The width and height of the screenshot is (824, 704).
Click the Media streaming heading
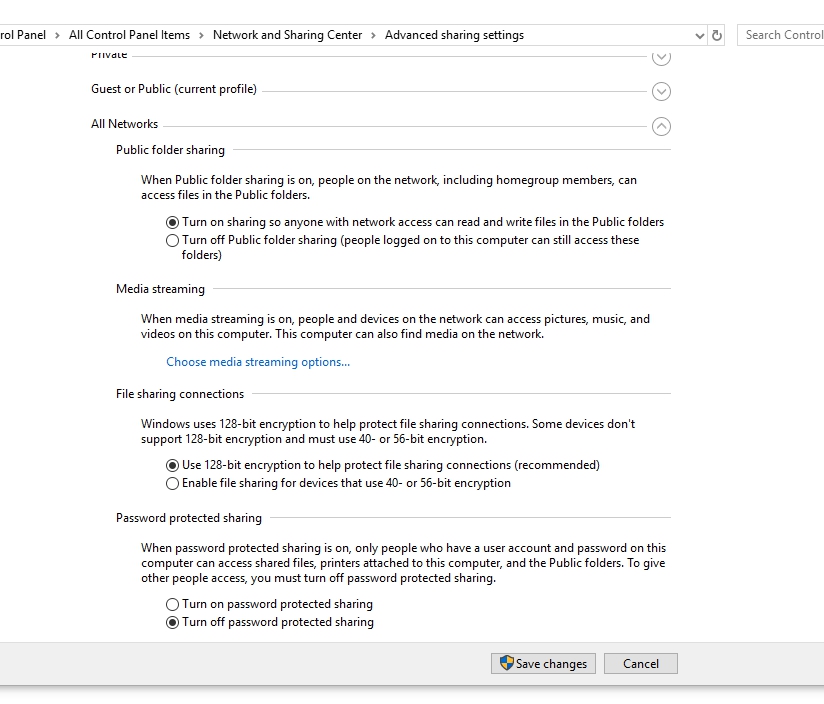[x=160, y=289]
